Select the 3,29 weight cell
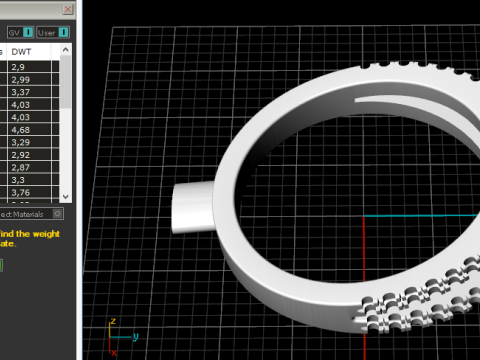The image size is (480, 360). tap(29, 142)
